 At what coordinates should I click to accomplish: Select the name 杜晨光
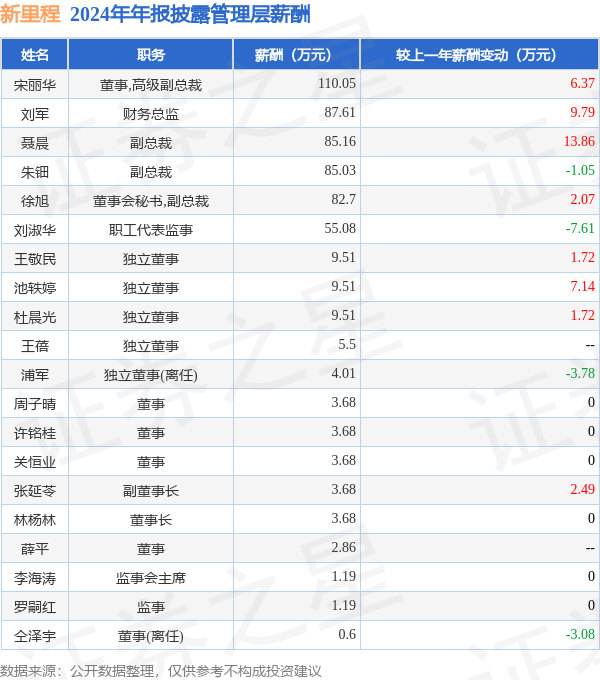(35, 317)
